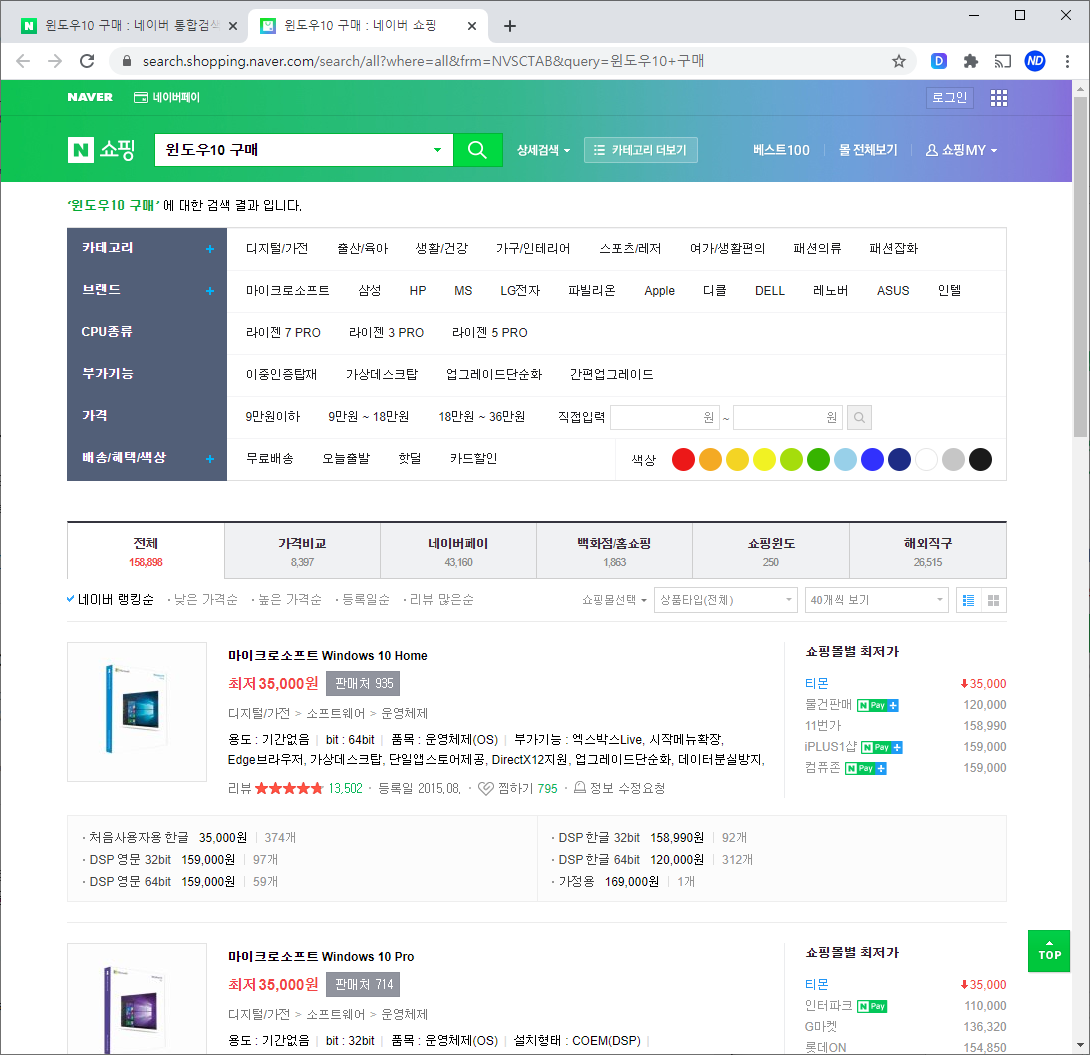Sort by 높은 가격순
This screenshot has width=1090, height=1055.
(290, 600)
